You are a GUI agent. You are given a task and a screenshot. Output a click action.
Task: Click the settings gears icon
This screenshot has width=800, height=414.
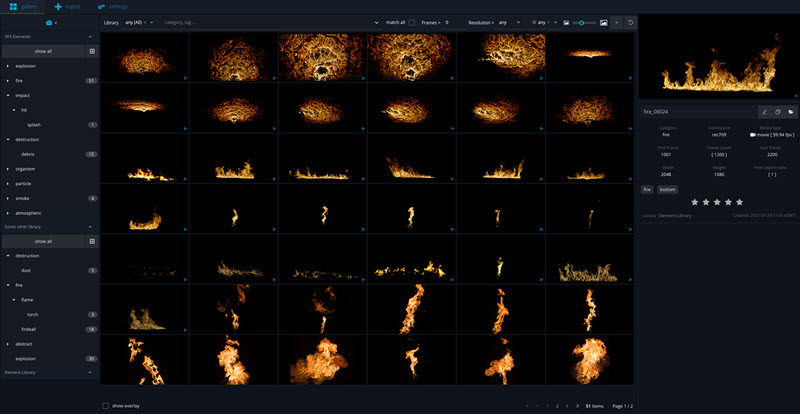(102, 7)
